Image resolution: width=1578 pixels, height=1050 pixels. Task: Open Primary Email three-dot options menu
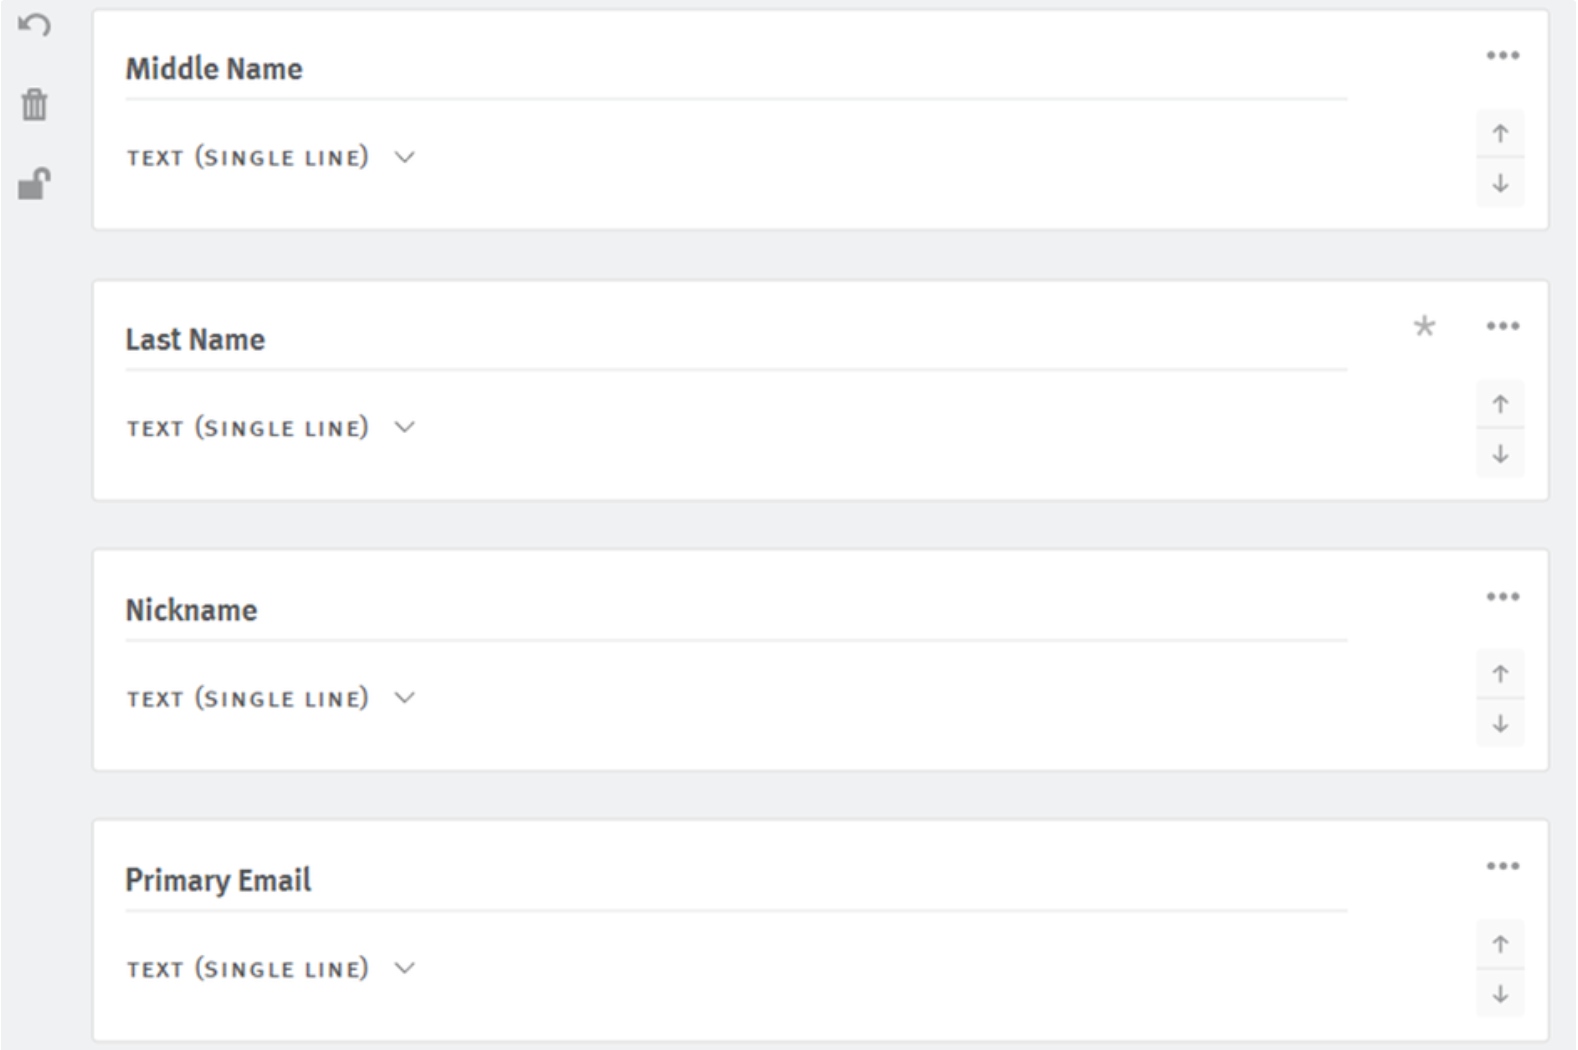1502,866
